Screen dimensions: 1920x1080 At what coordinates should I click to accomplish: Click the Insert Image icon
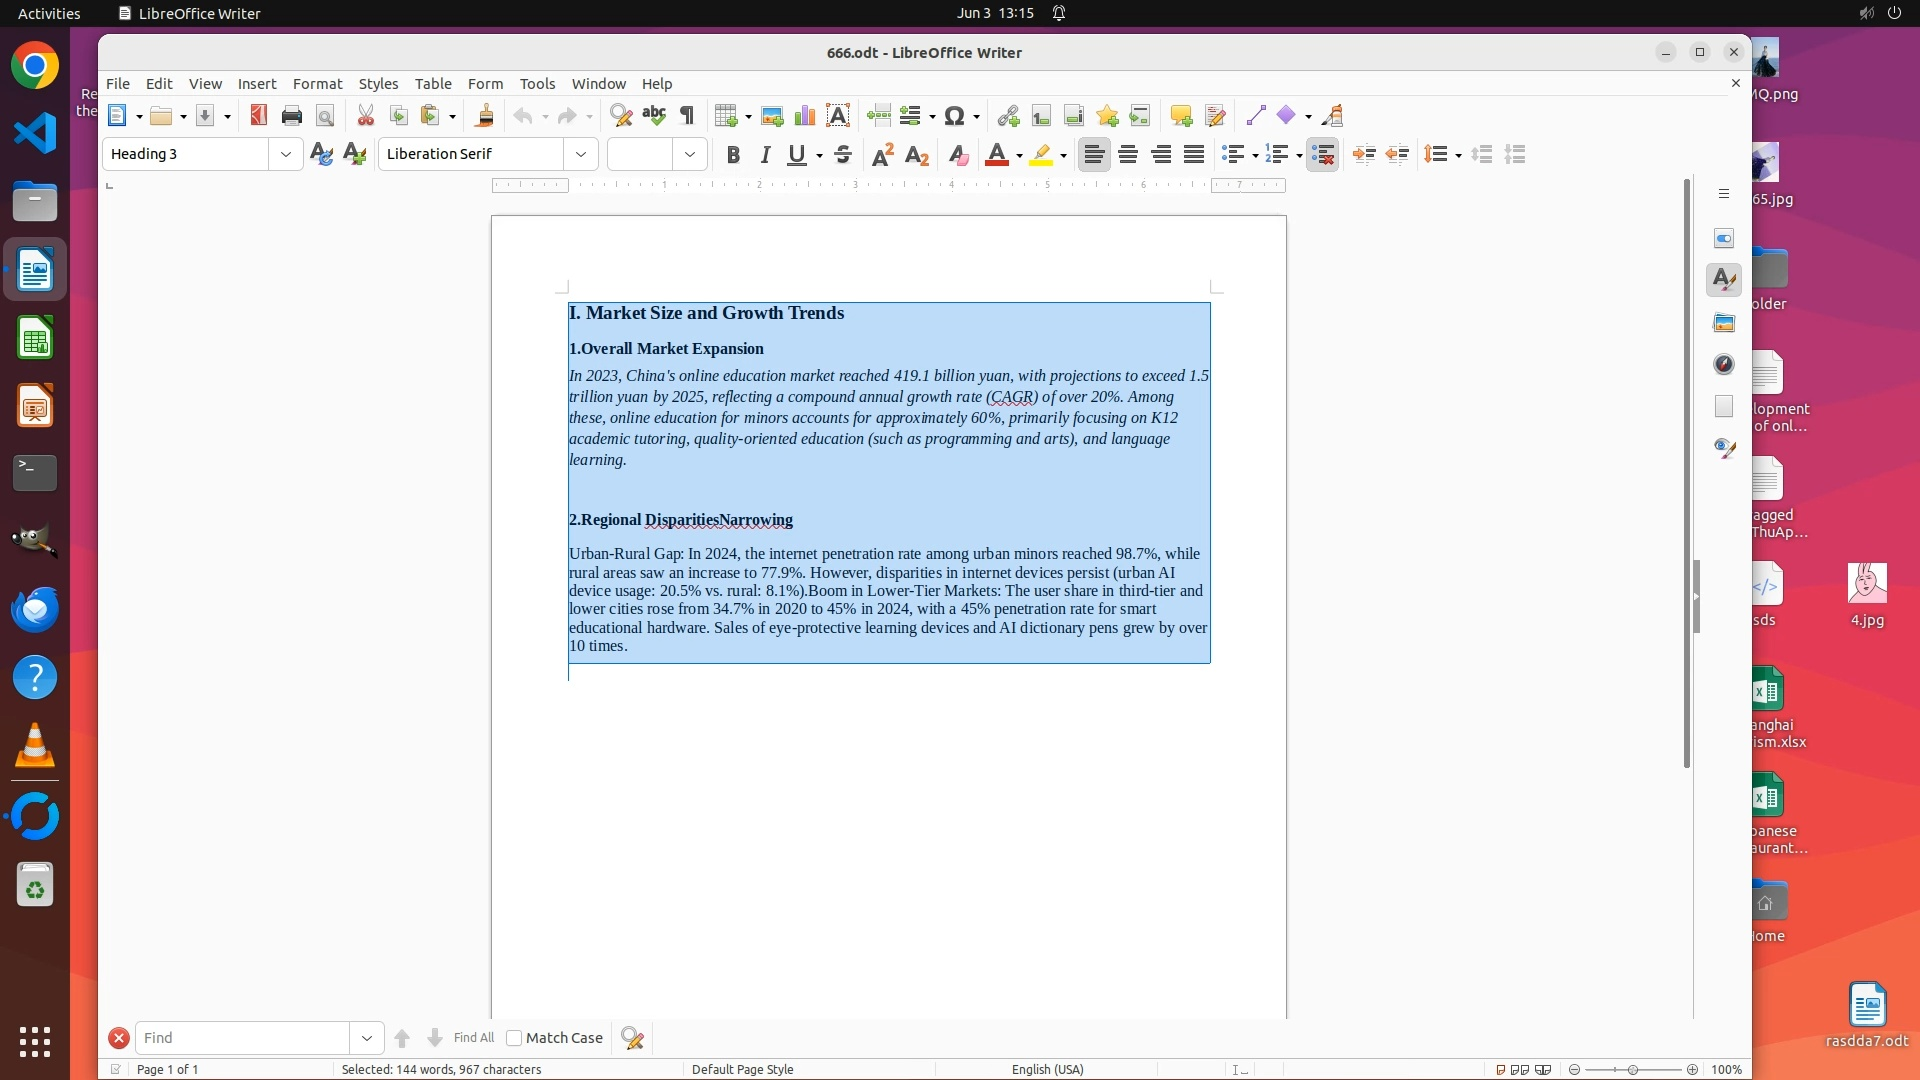pos(772,116)
